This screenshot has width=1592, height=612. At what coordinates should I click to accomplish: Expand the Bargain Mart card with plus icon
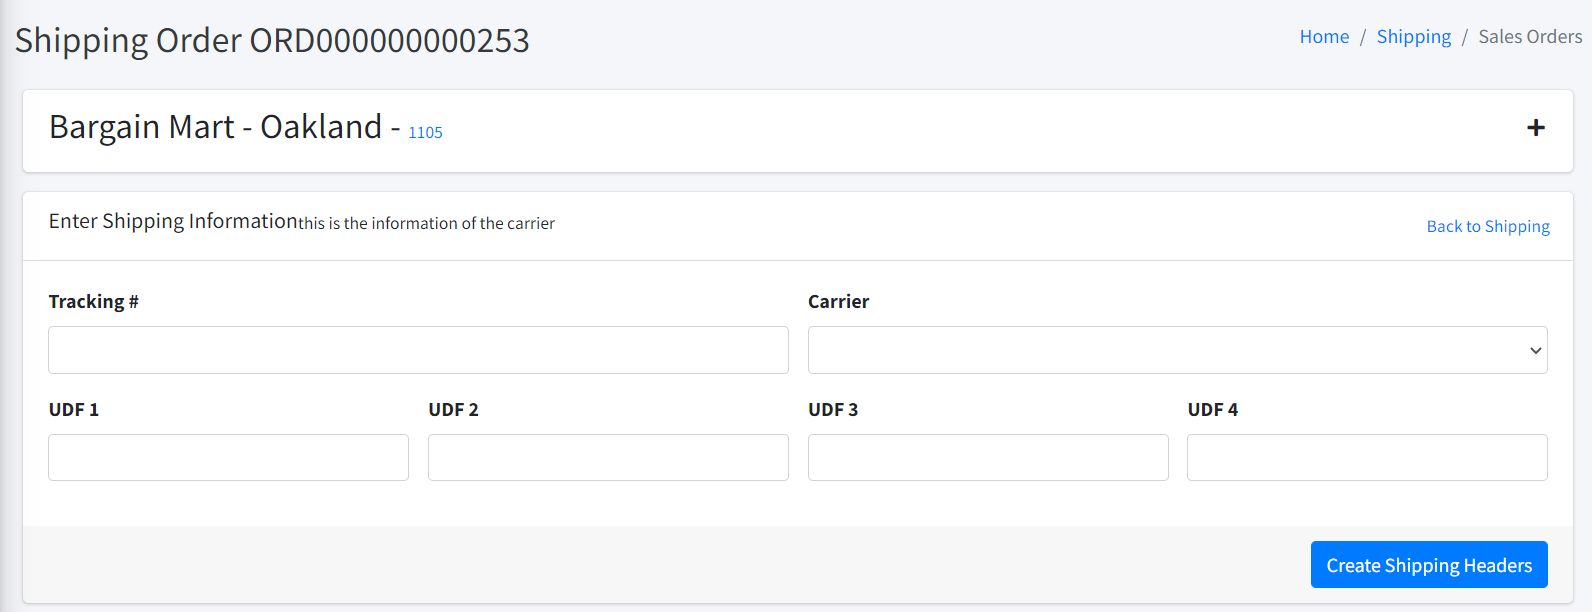1535,128
